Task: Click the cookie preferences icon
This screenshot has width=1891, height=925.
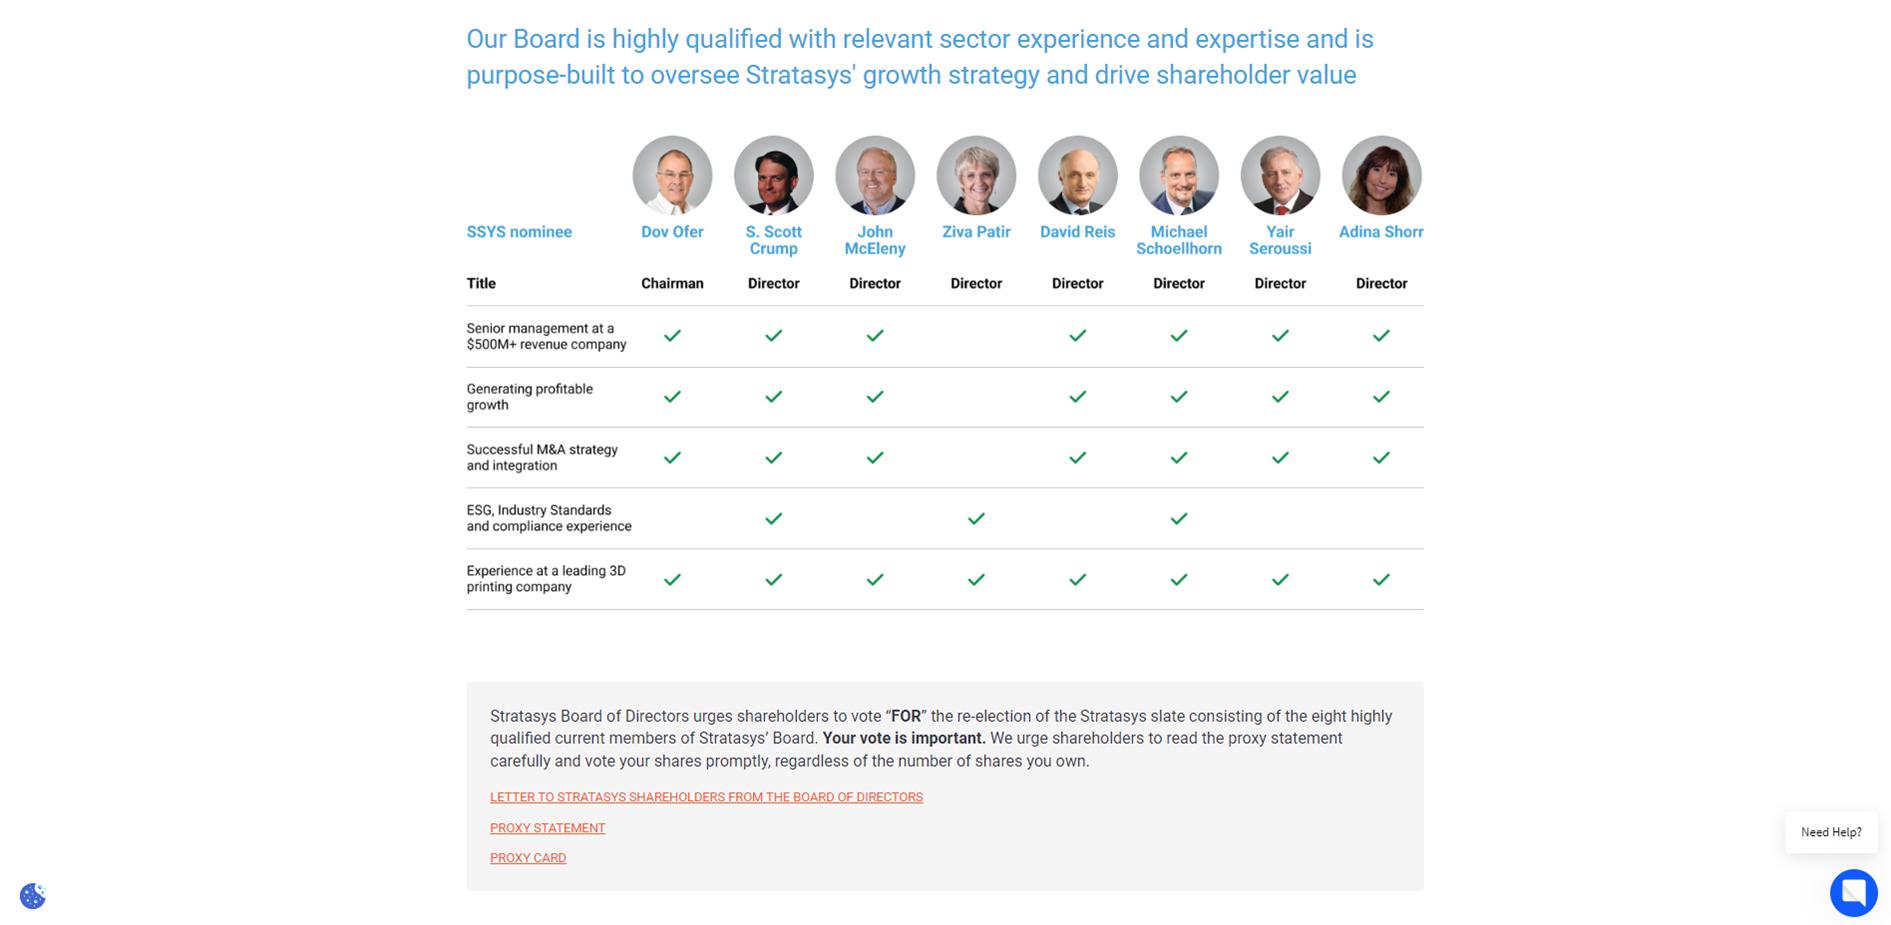Action: tap(33, 895)
